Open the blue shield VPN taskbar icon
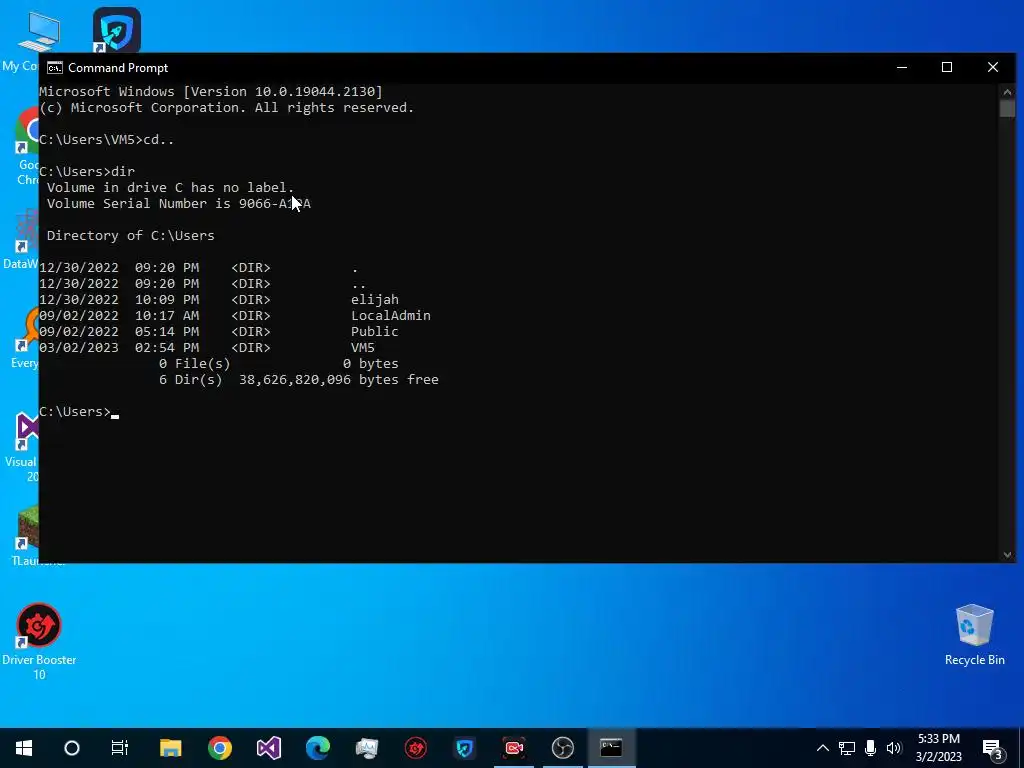The width and height of the screenshot is (1024, 768). click(x=465, y=748)
